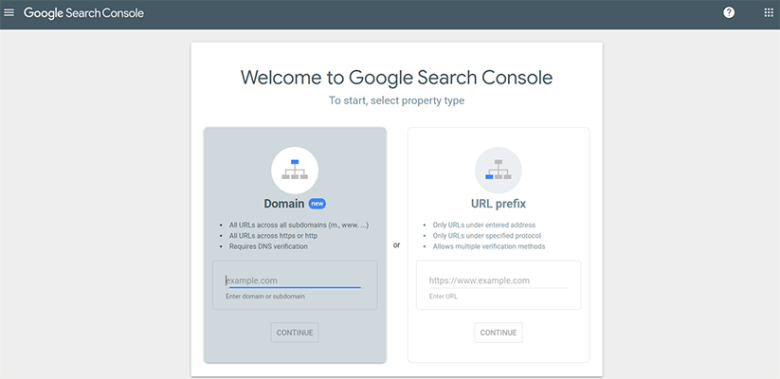Click CONTINUE under Domain property

[294, 333]
